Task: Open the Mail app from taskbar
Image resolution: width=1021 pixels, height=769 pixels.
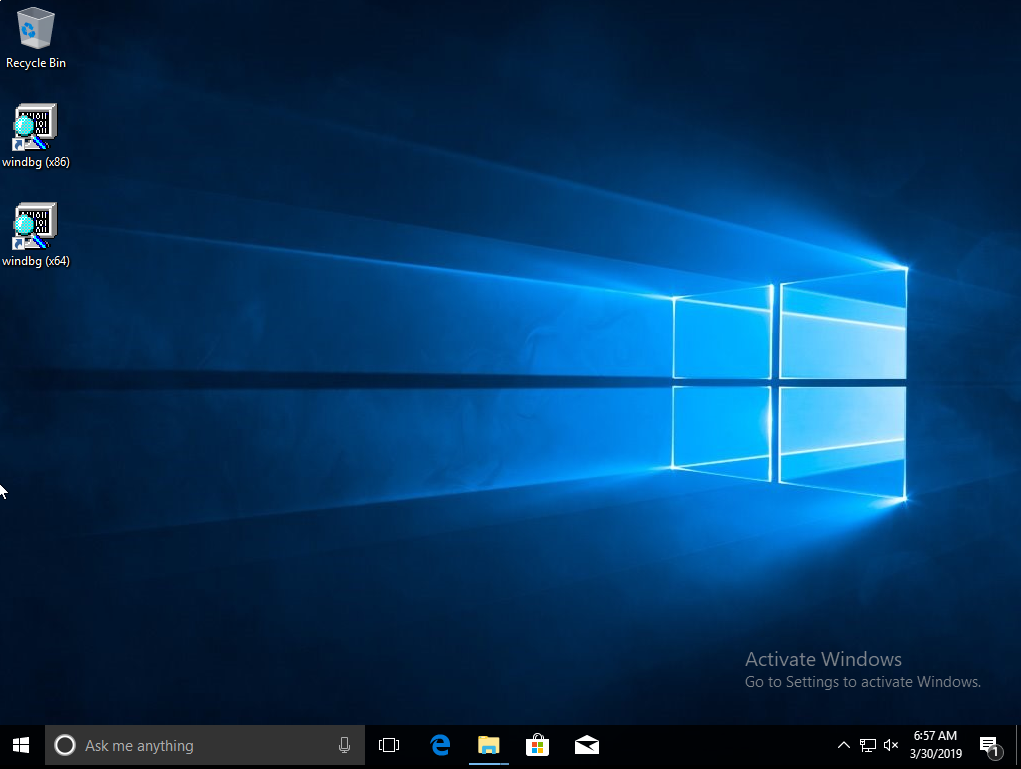Action: pyautogui.click(x=587, y=745)
